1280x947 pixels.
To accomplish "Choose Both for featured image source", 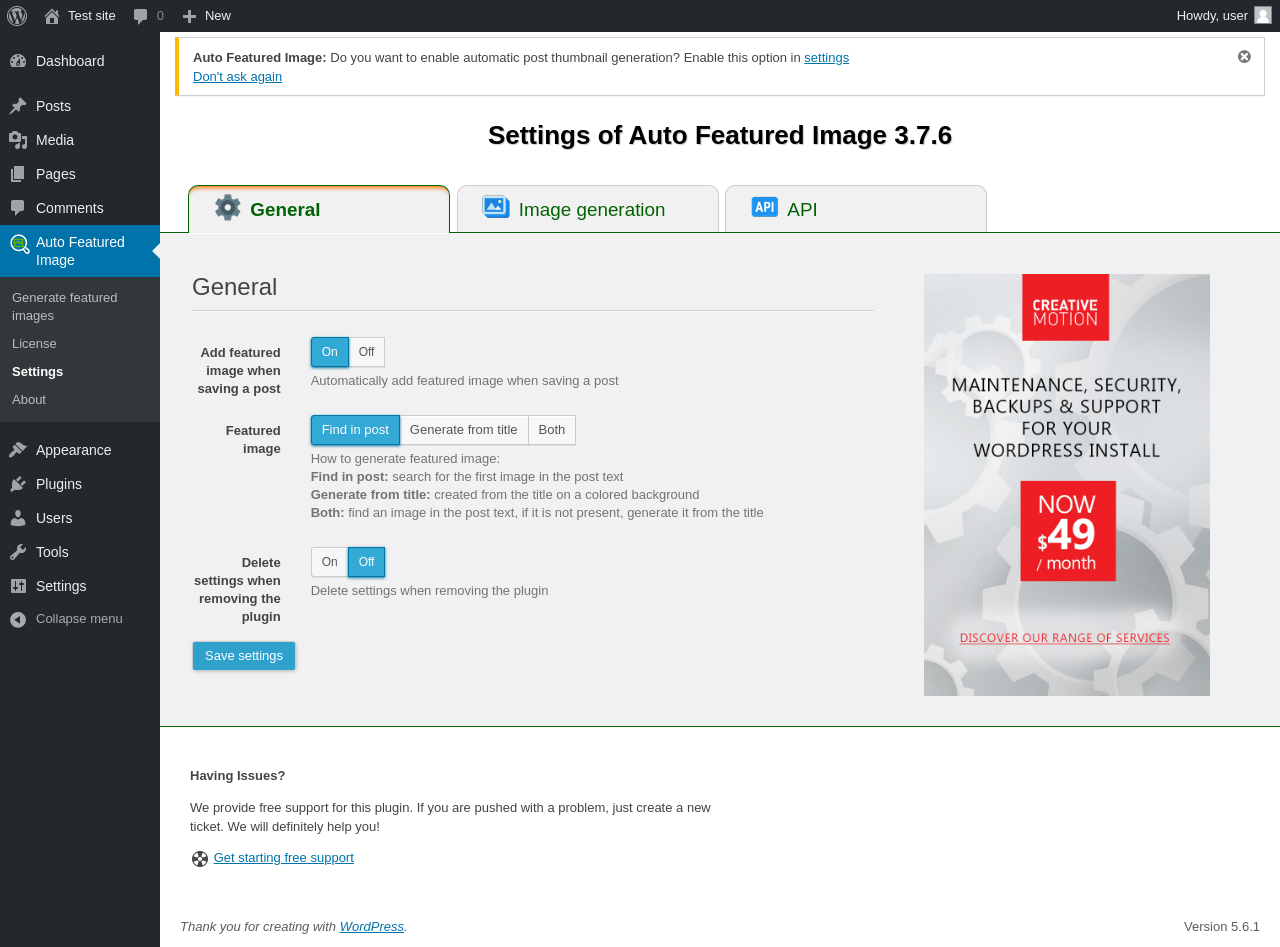I will 552,430.
